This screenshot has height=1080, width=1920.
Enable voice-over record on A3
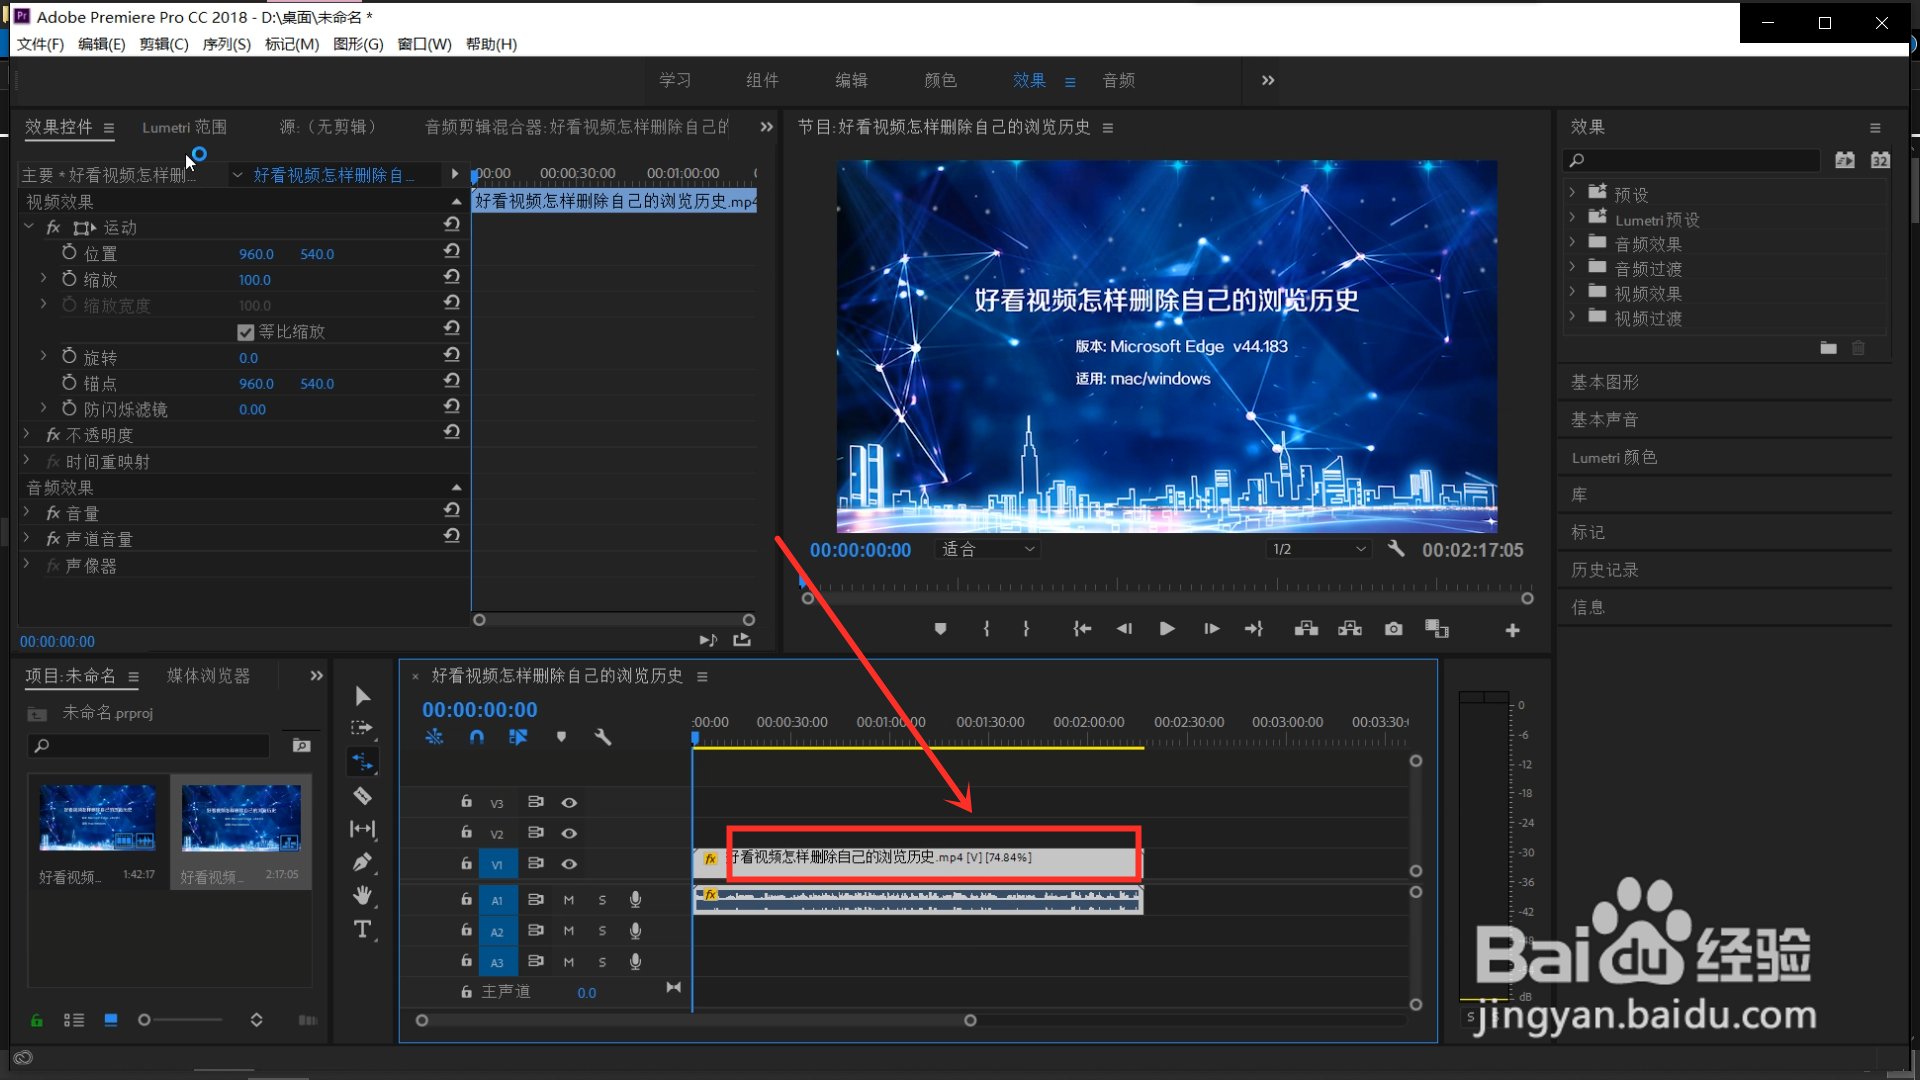(635, 962)
